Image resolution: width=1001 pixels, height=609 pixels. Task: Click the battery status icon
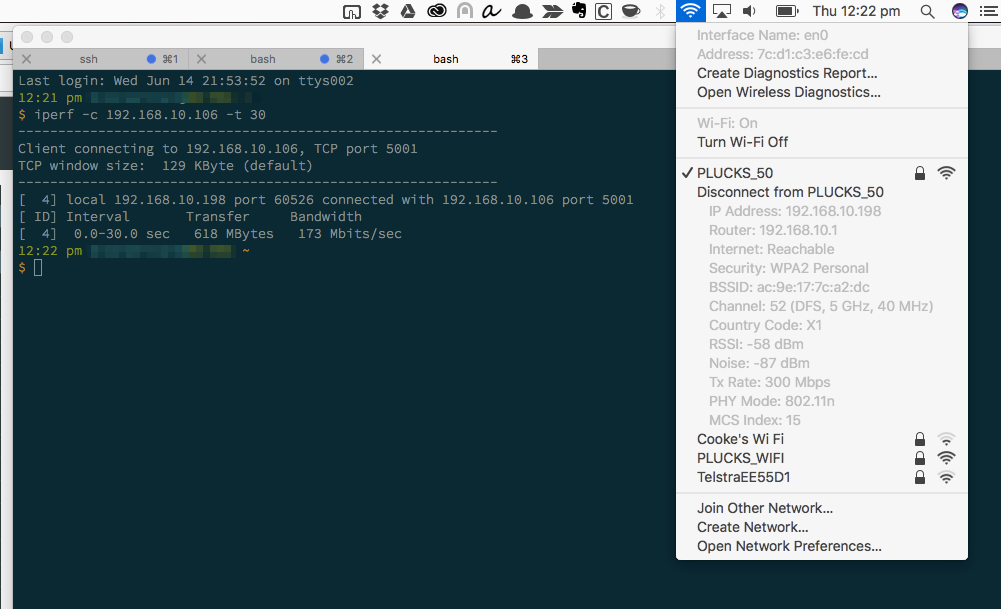click(786, 11)
